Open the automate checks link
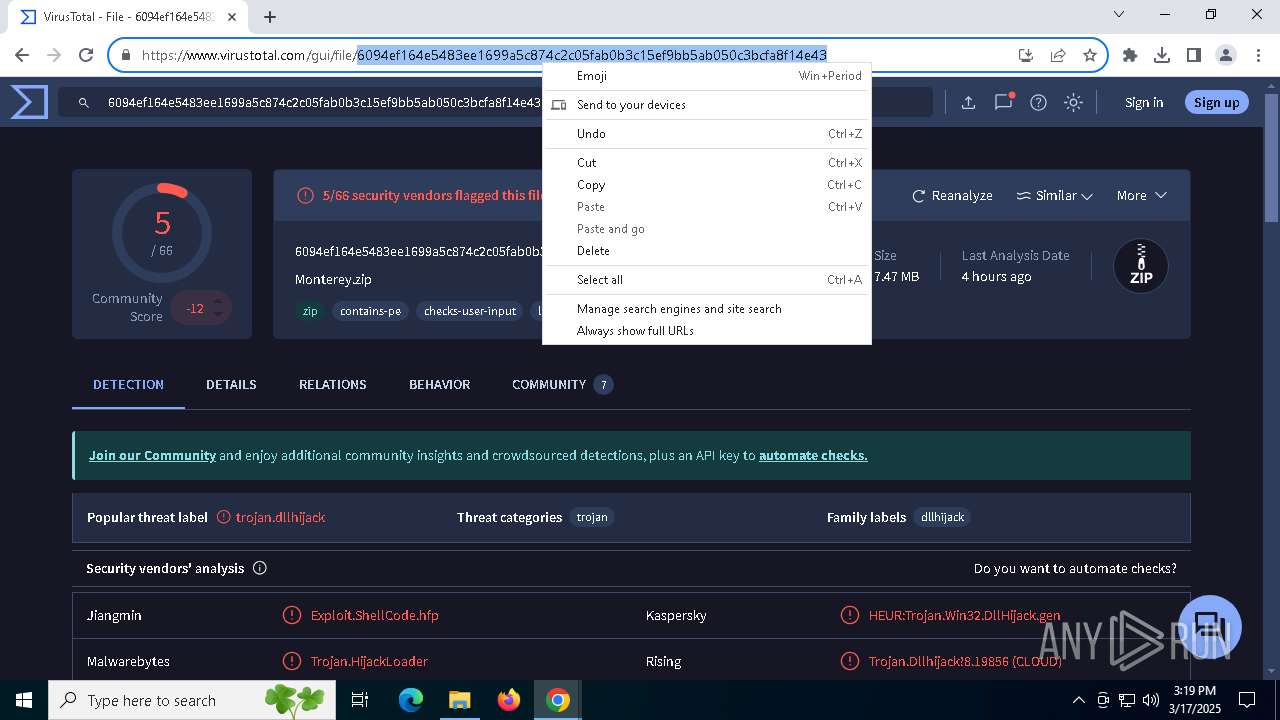 tap(813, 455)
